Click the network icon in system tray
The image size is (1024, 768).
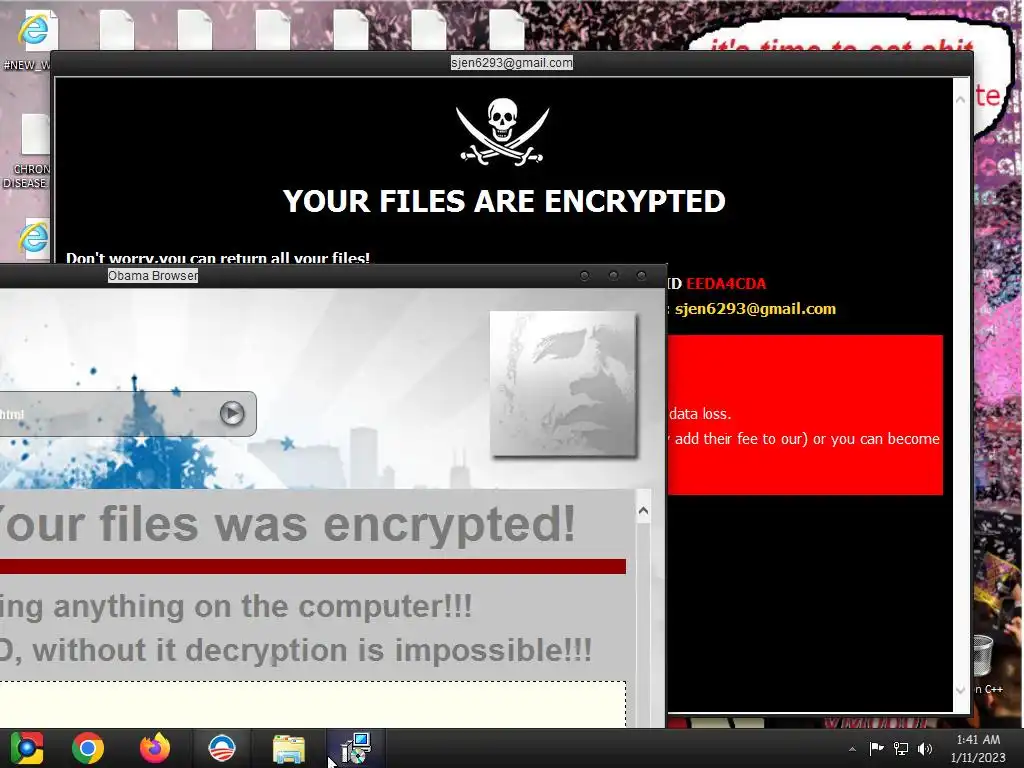tap(901, 748)
